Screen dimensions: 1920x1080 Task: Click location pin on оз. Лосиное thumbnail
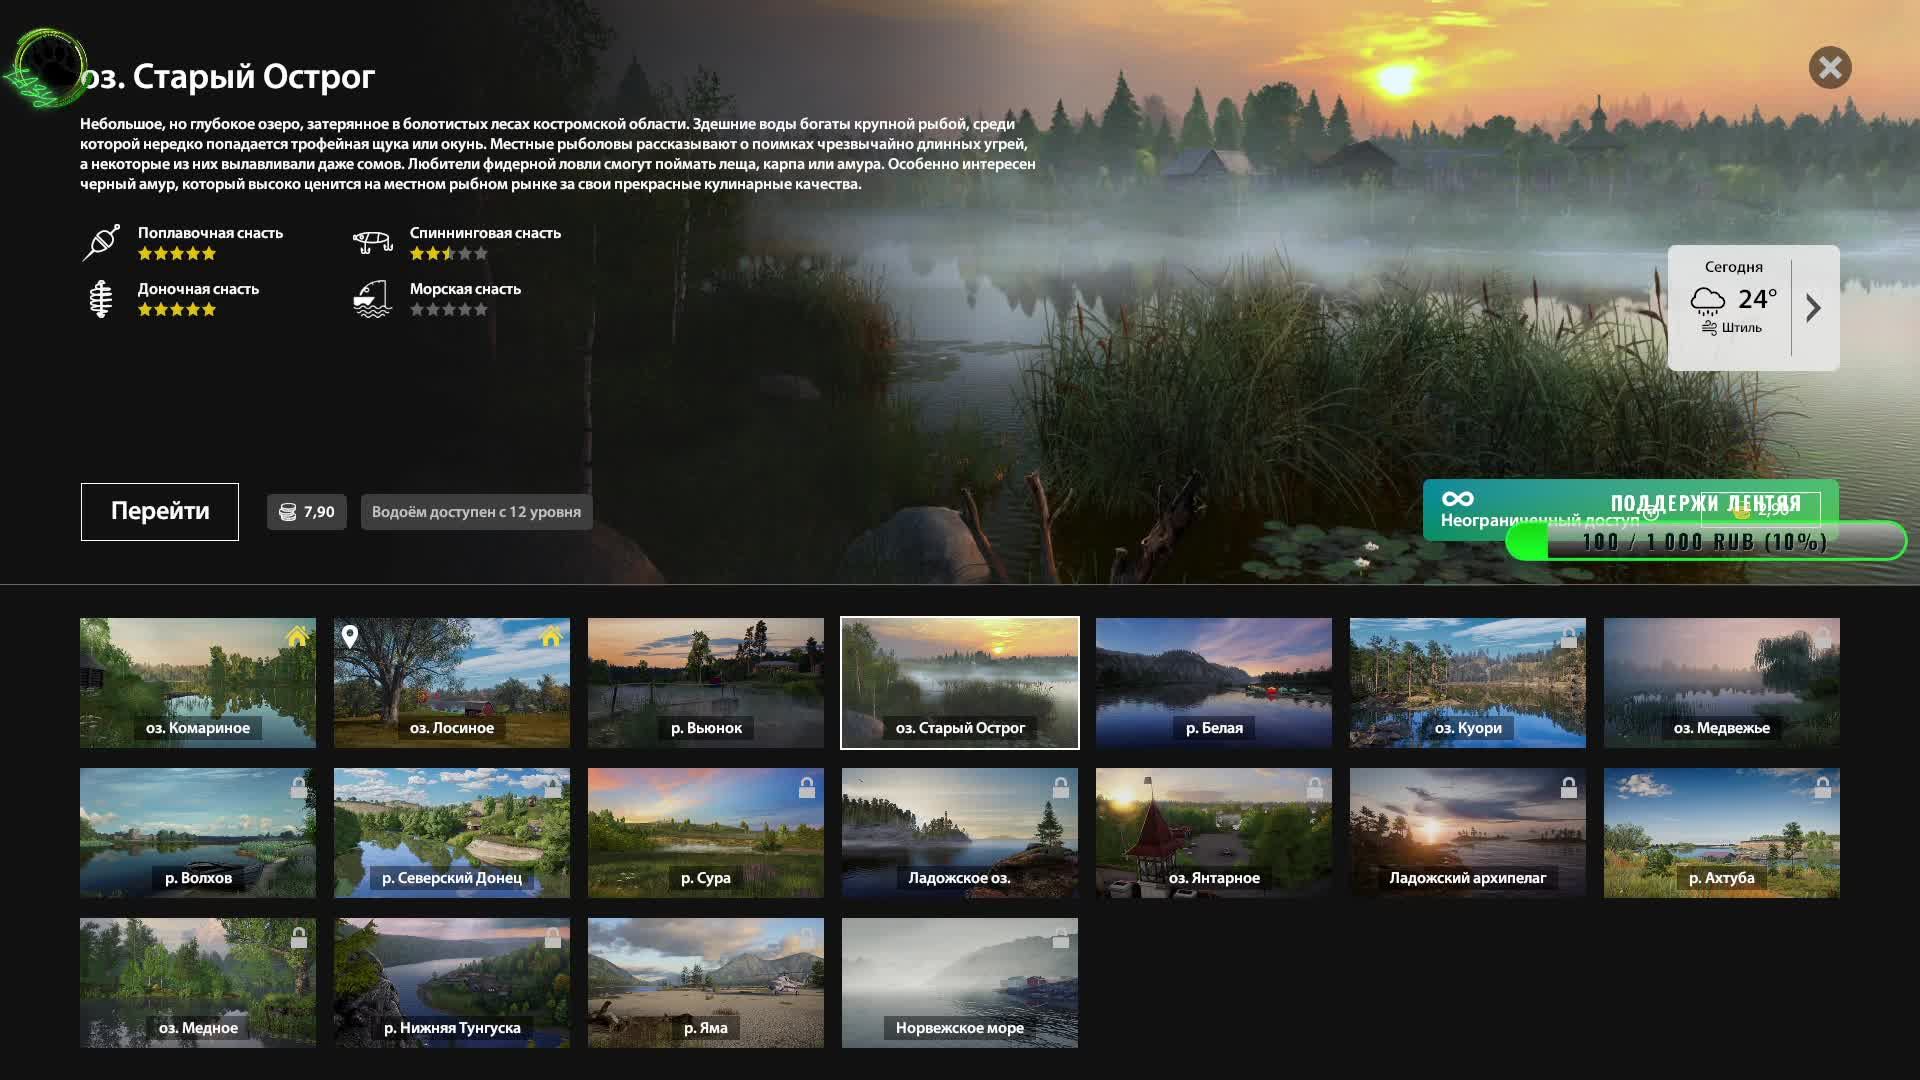(x=350, y=636)
